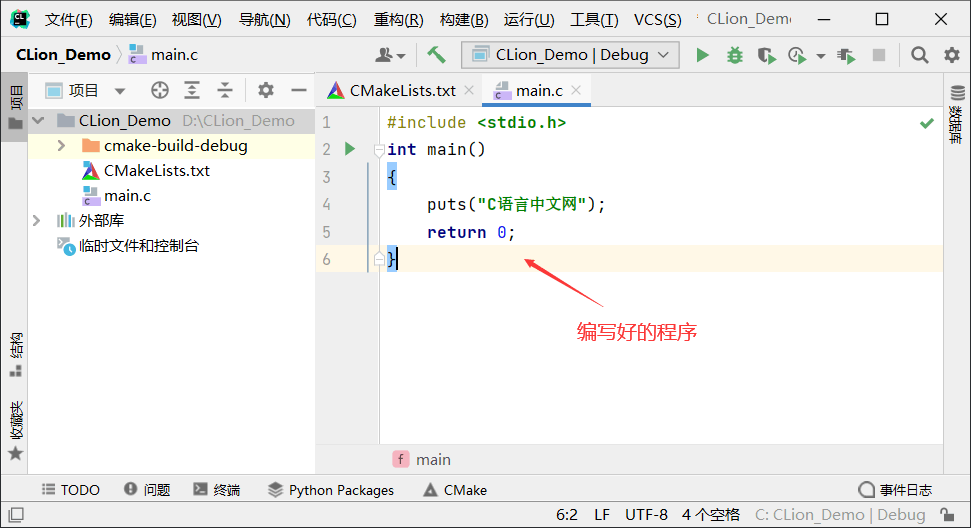Click gutter run arrow beside int main

point(350,149)
